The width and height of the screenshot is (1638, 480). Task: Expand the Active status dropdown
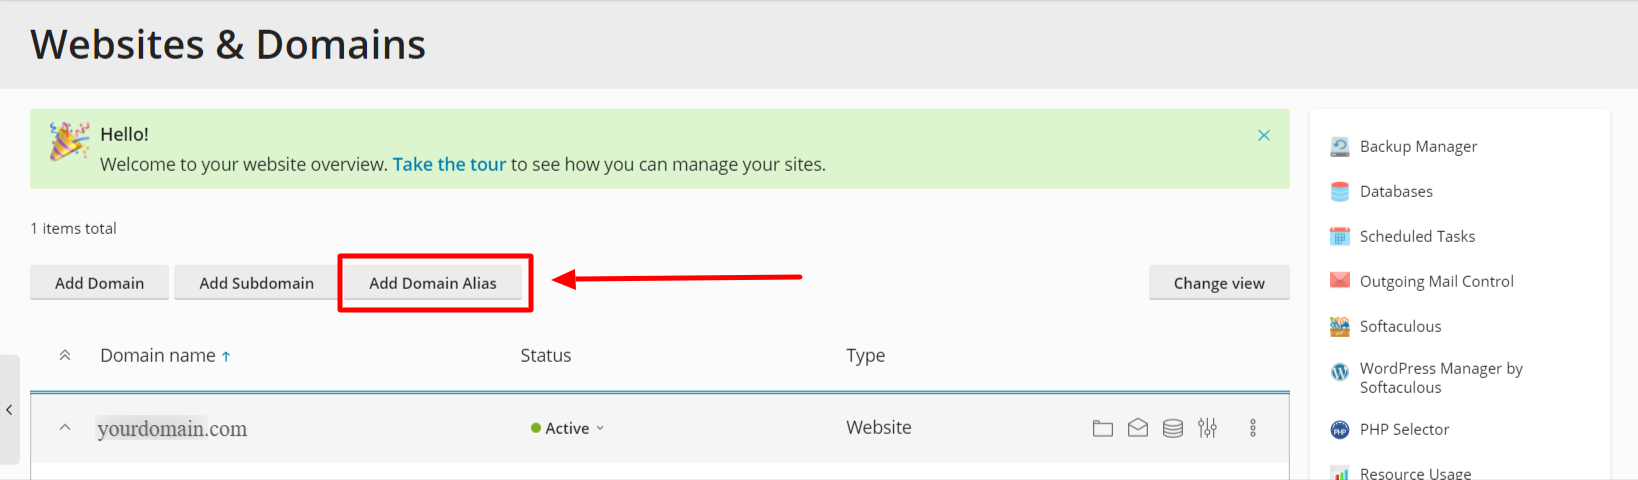568,428
